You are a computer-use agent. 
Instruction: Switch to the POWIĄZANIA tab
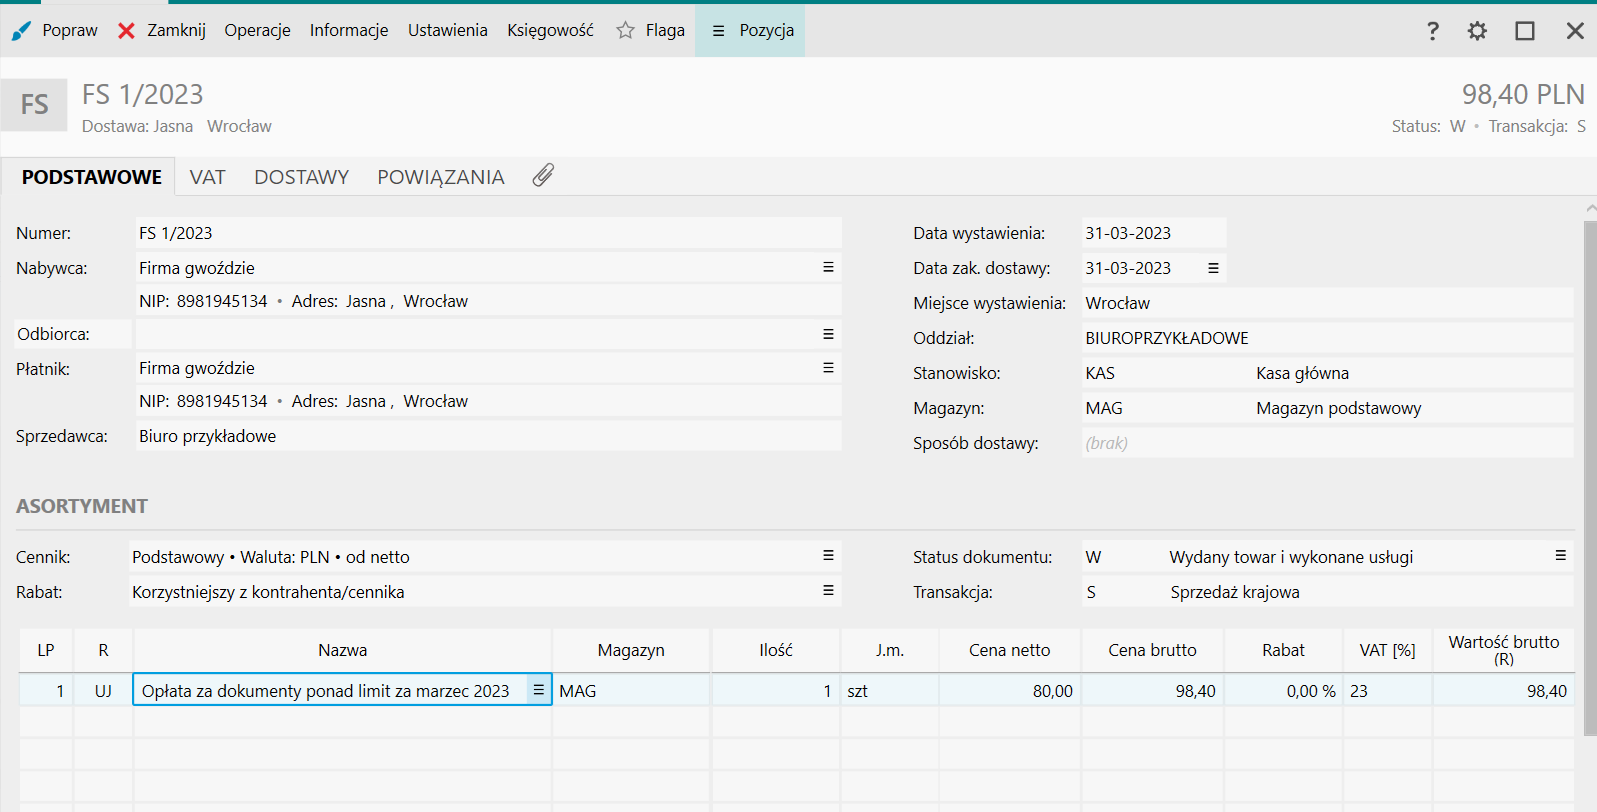440,177
